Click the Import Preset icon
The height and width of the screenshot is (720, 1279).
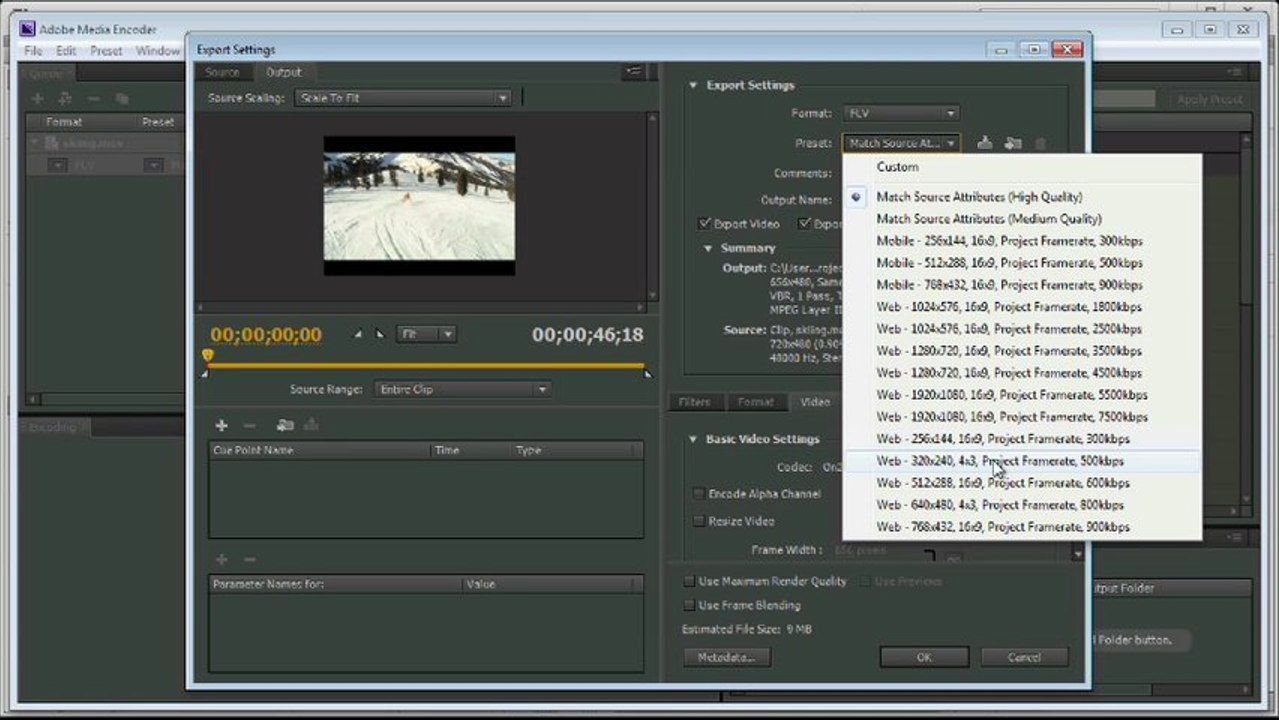(x=1012, y=144)
